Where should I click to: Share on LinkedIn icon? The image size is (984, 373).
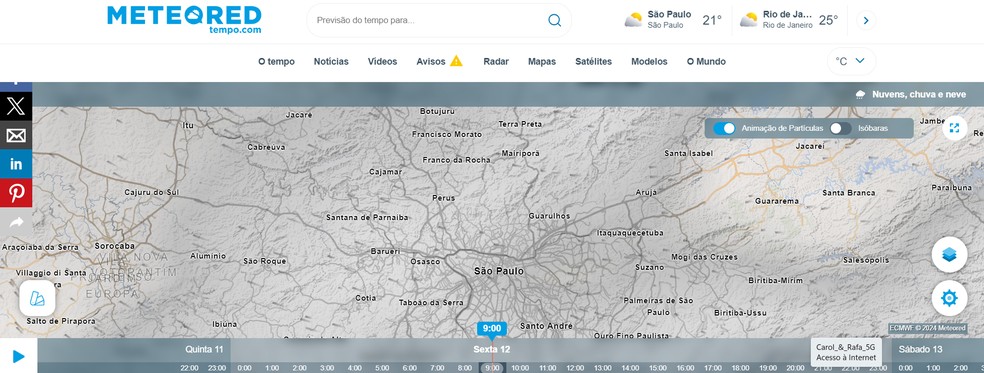pos(16,164)
